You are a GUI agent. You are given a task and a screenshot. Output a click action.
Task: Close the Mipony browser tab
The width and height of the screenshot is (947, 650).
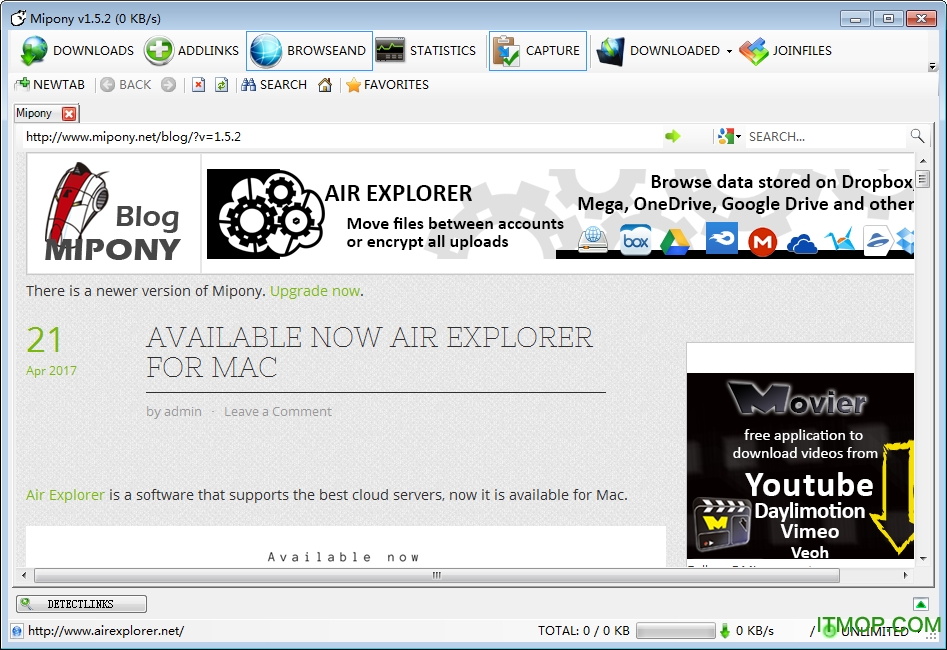68,113
